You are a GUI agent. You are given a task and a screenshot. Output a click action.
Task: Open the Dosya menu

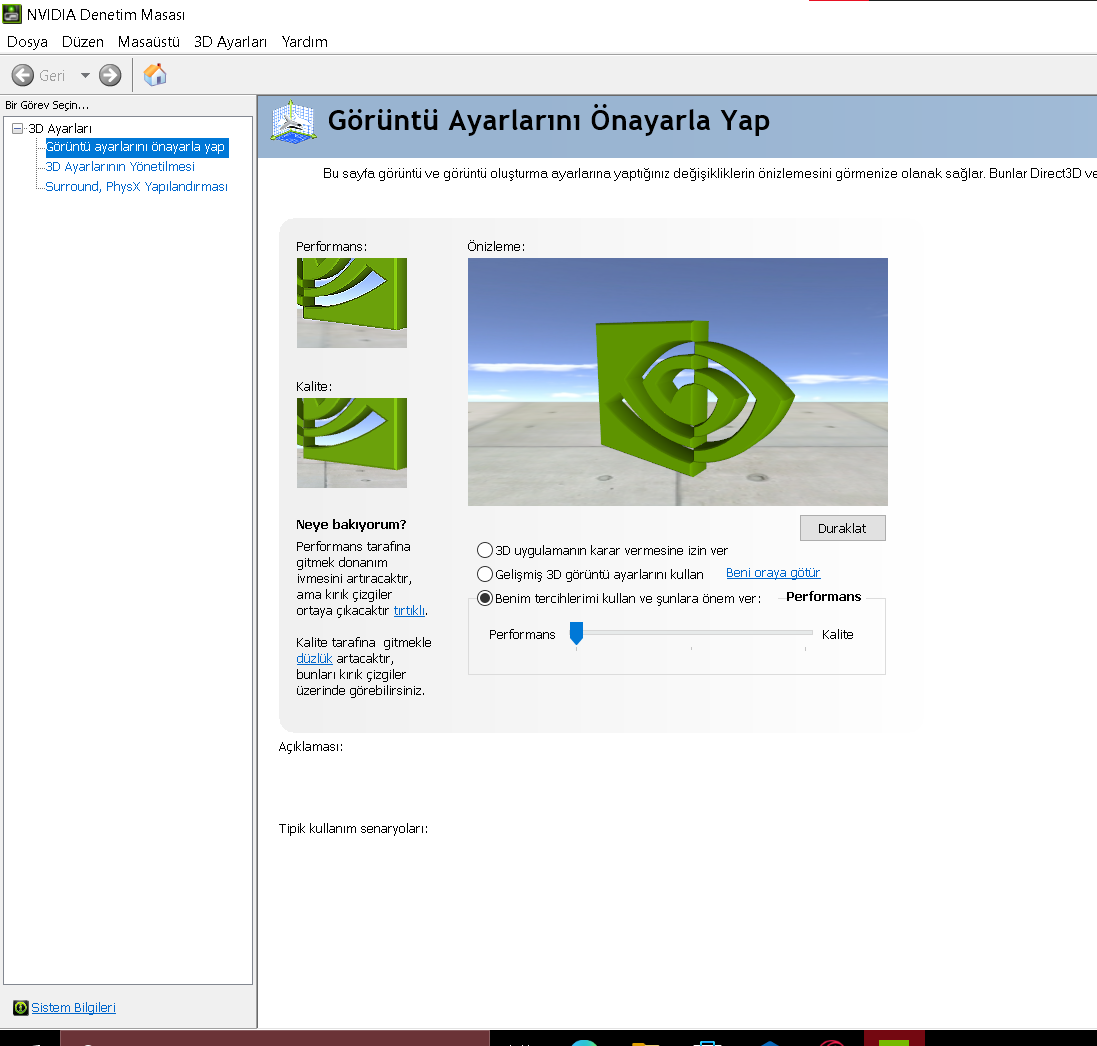(27, 42)
